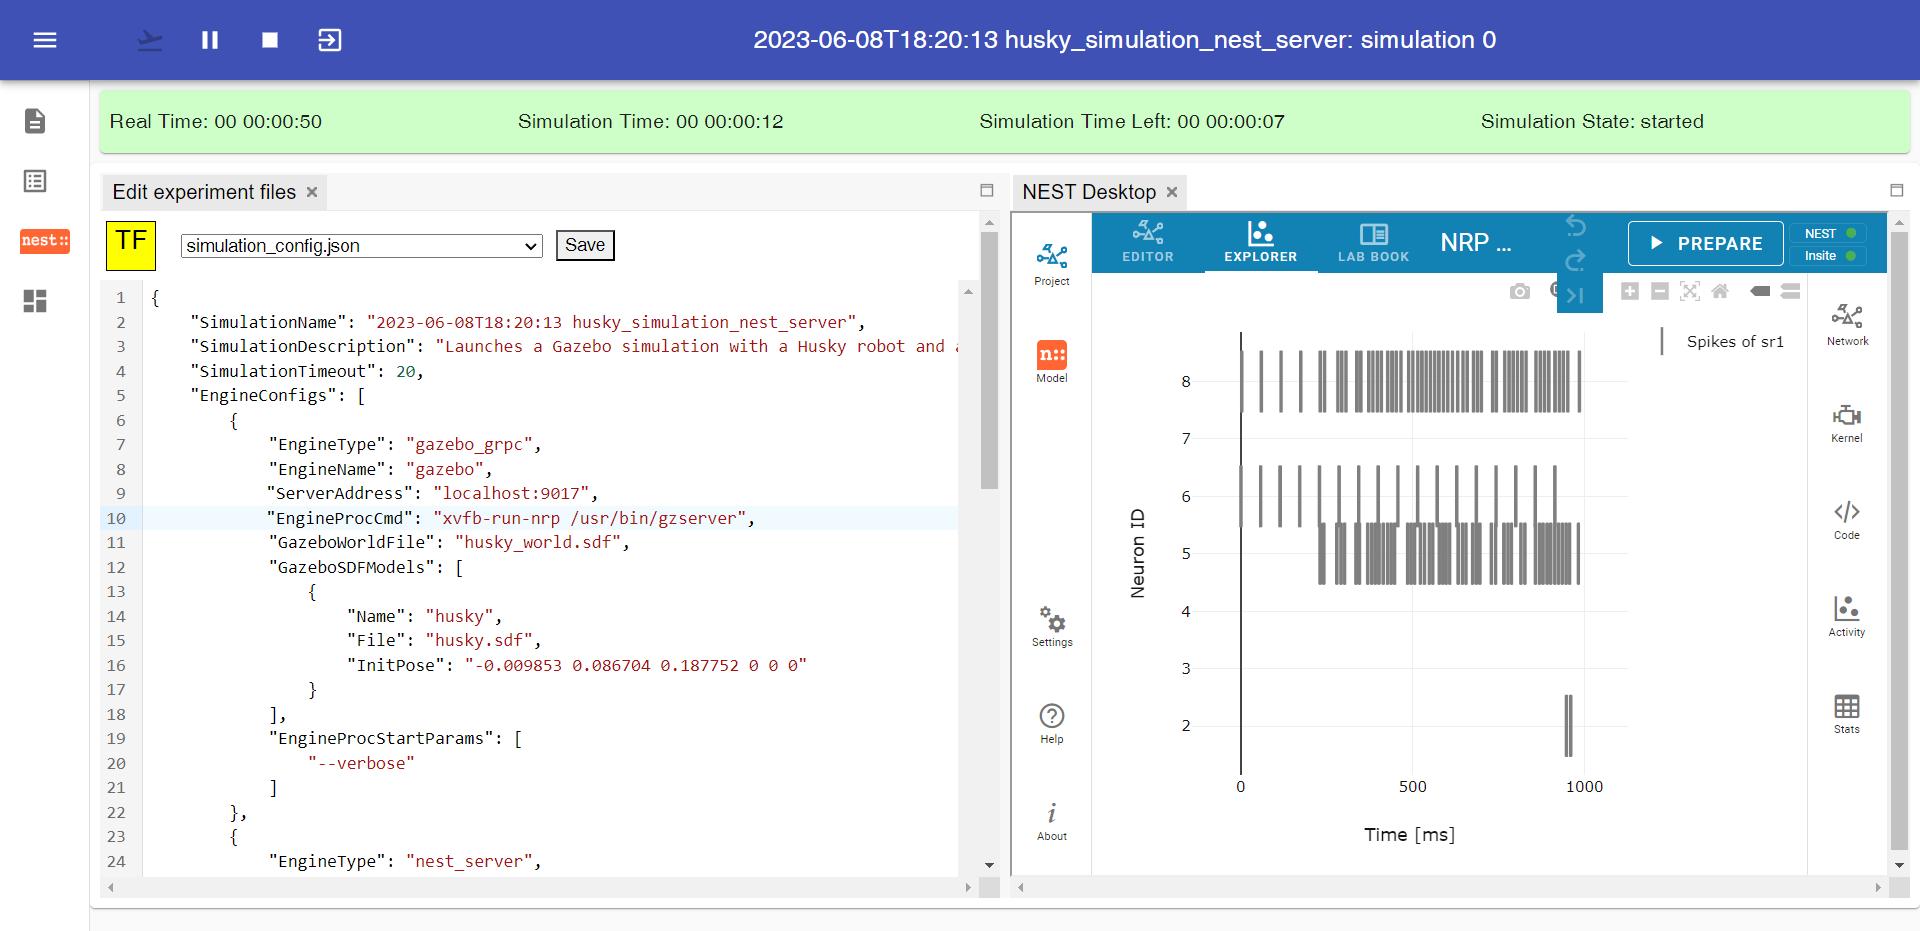Close the Edit experiment files tab
The height and width of the screenshot is (931, 1920).
pos(312,192)
